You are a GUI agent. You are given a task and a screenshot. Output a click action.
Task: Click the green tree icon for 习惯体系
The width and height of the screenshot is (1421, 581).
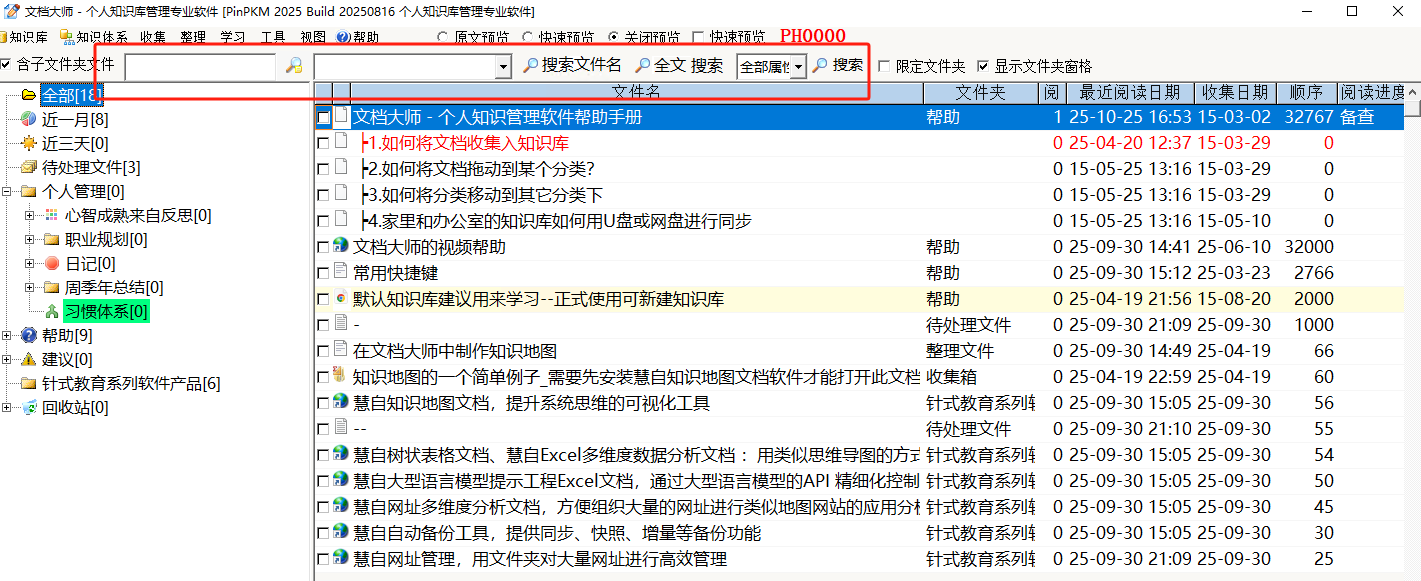[52, 312]
